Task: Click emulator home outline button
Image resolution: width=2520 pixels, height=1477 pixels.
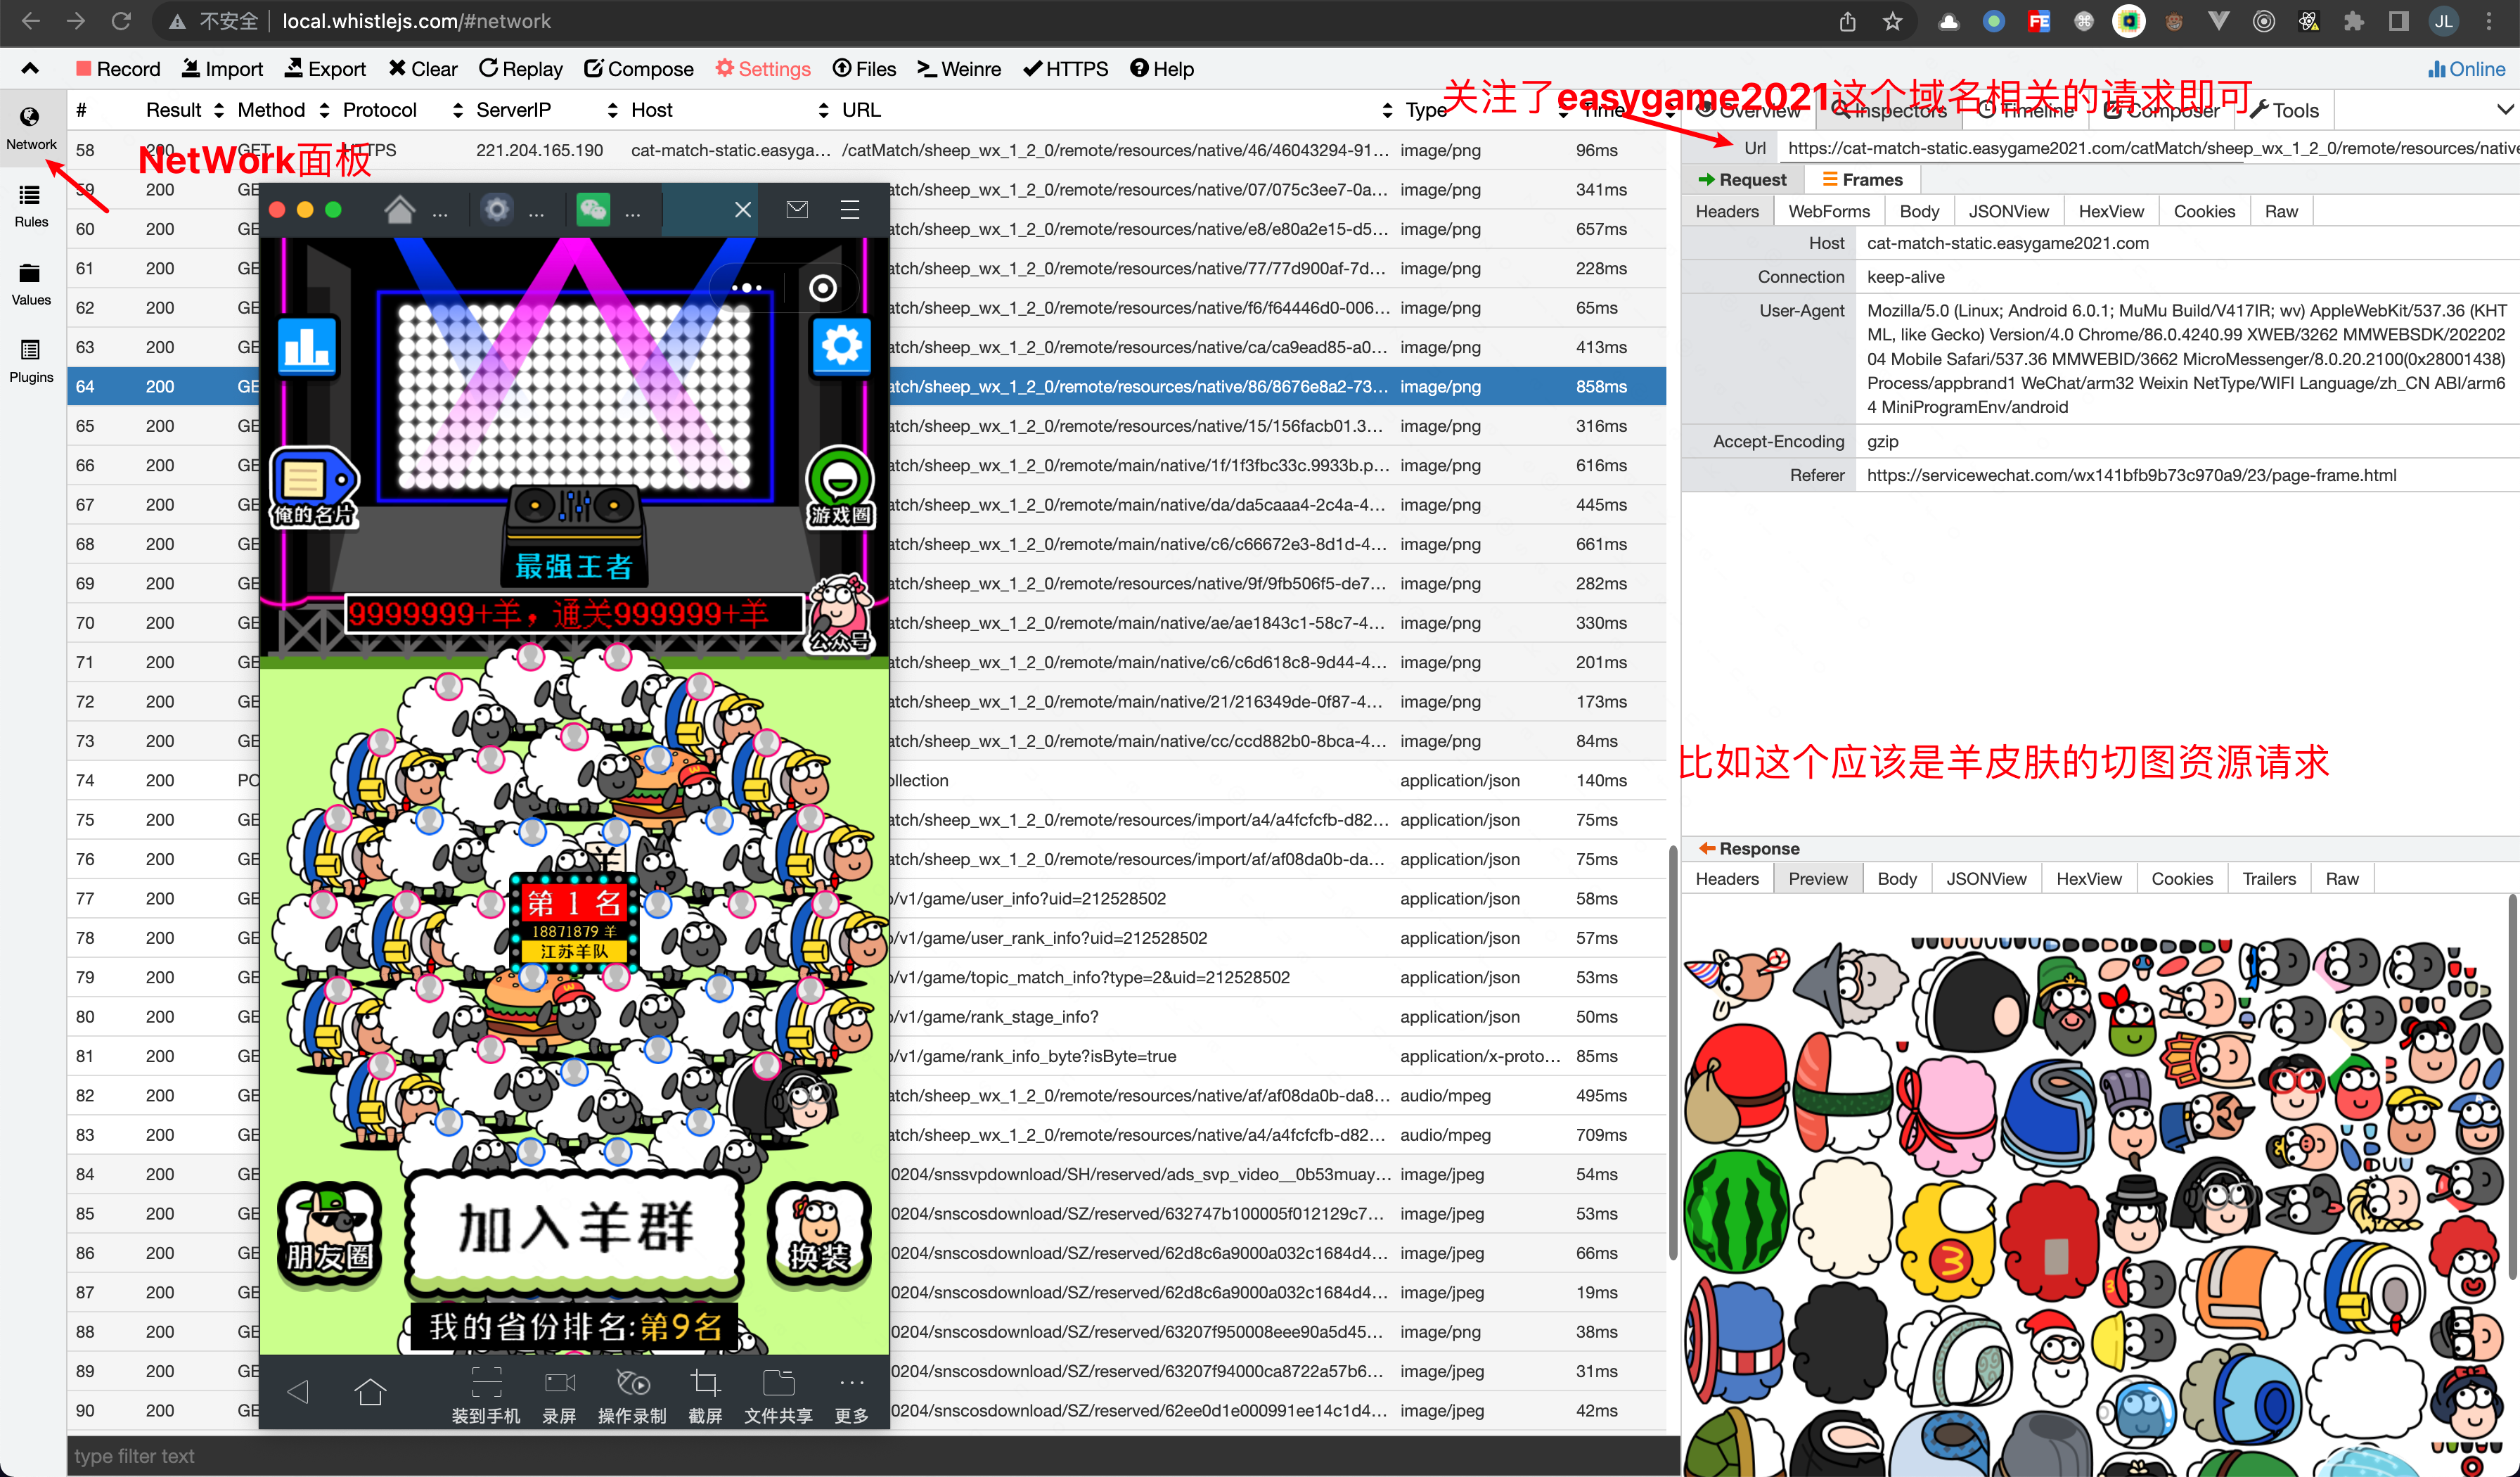Action: click(370, 1391)
